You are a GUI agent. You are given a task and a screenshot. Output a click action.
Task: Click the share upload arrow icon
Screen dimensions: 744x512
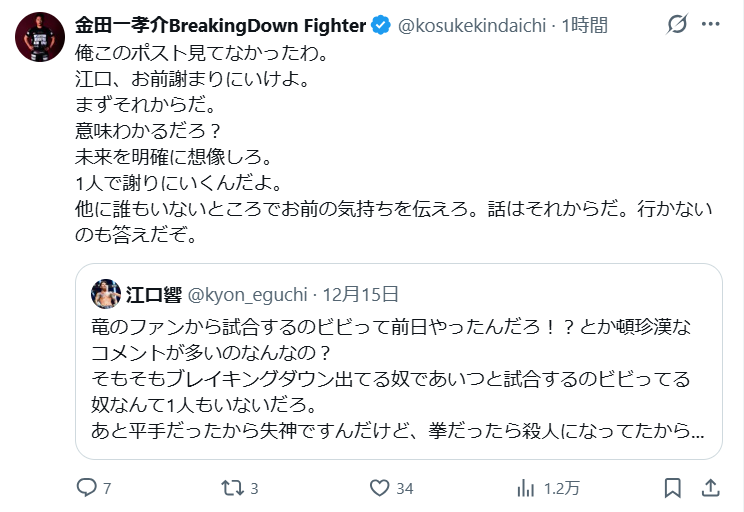point(710,488)
